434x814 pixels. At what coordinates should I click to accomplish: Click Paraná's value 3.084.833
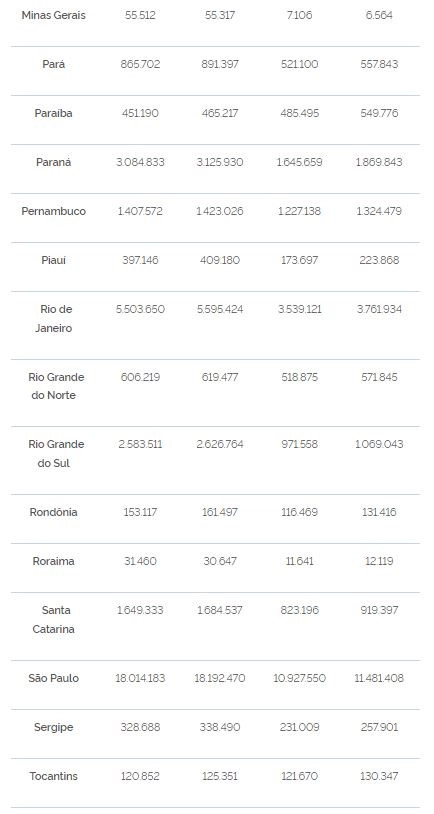pyautogui.click(x=140, y=162)
